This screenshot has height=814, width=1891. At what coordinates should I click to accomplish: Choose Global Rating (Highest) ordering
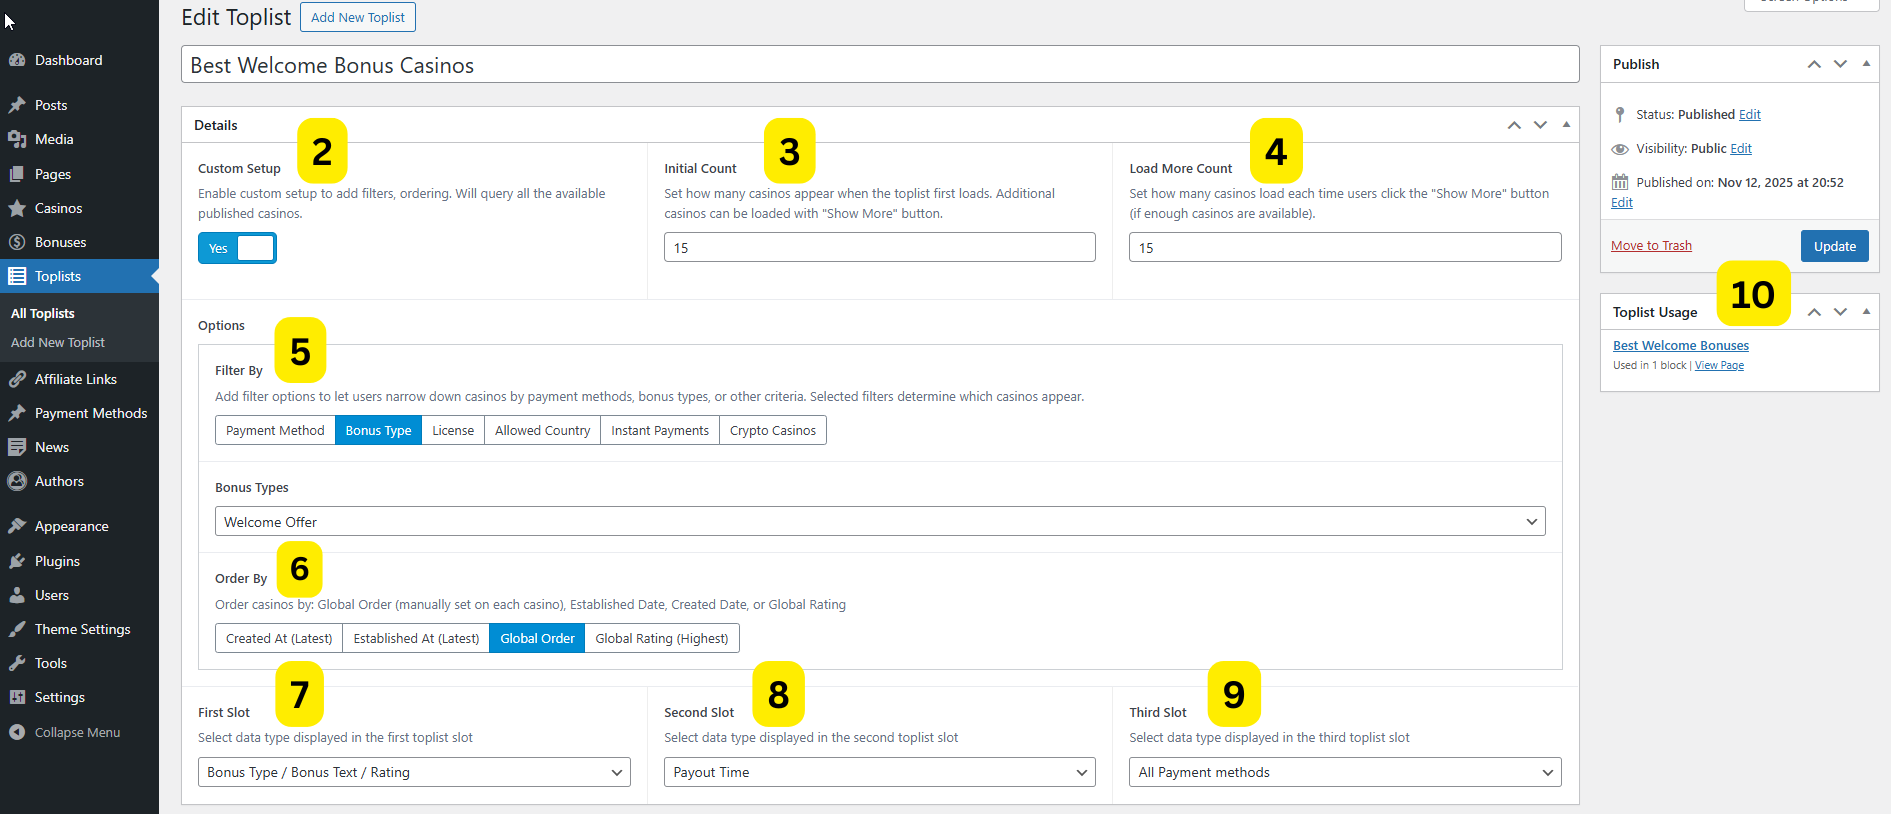tap(661, 638)
